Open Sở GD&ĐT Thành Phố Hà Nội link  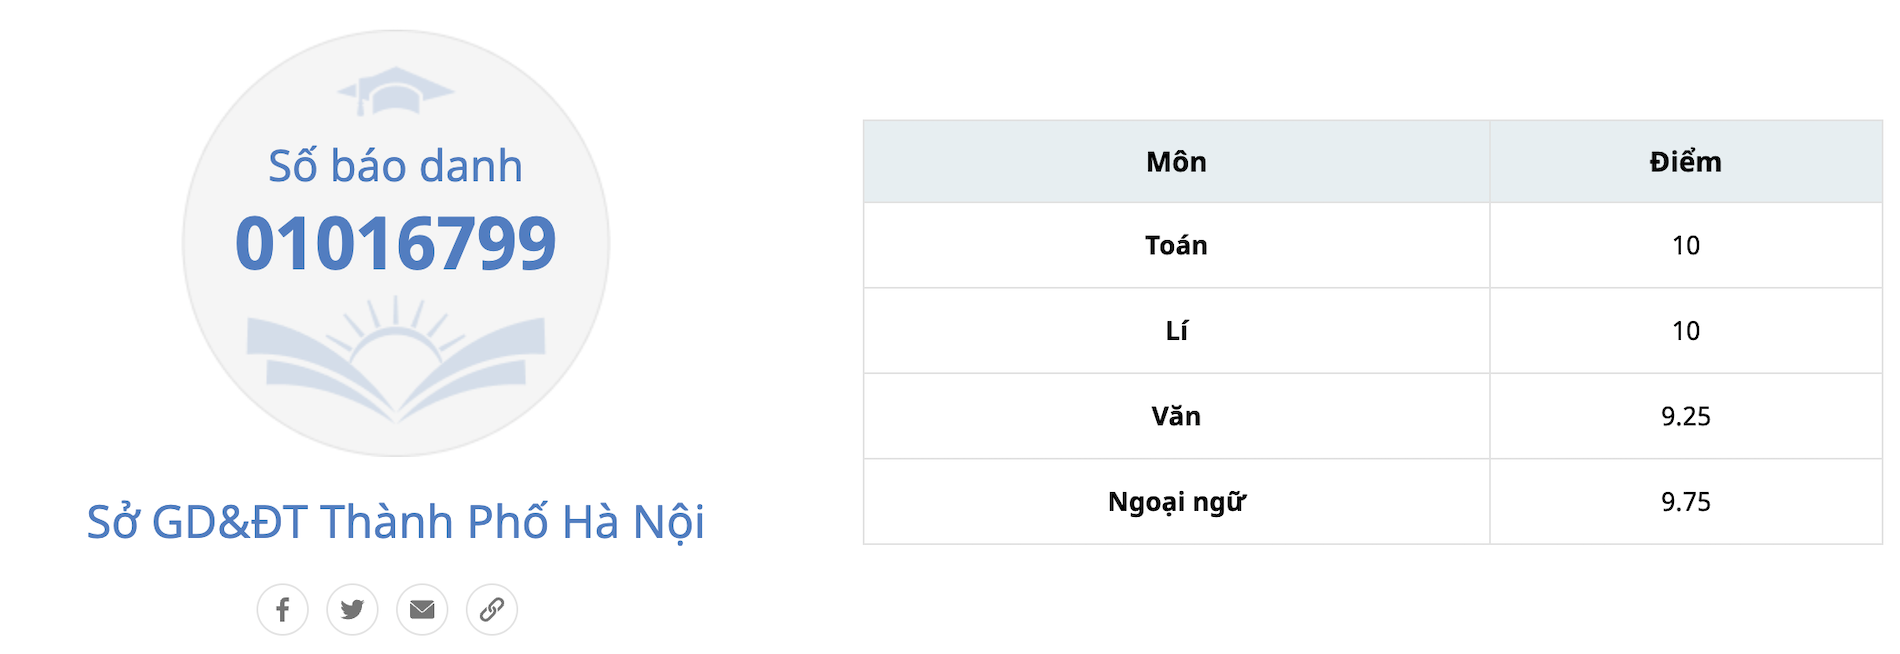pos(395,522)
